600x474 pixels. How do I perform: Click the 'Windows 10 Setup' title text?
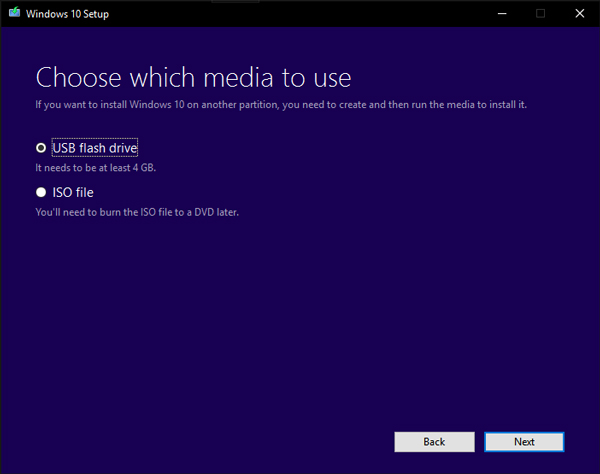click(68, 14)
